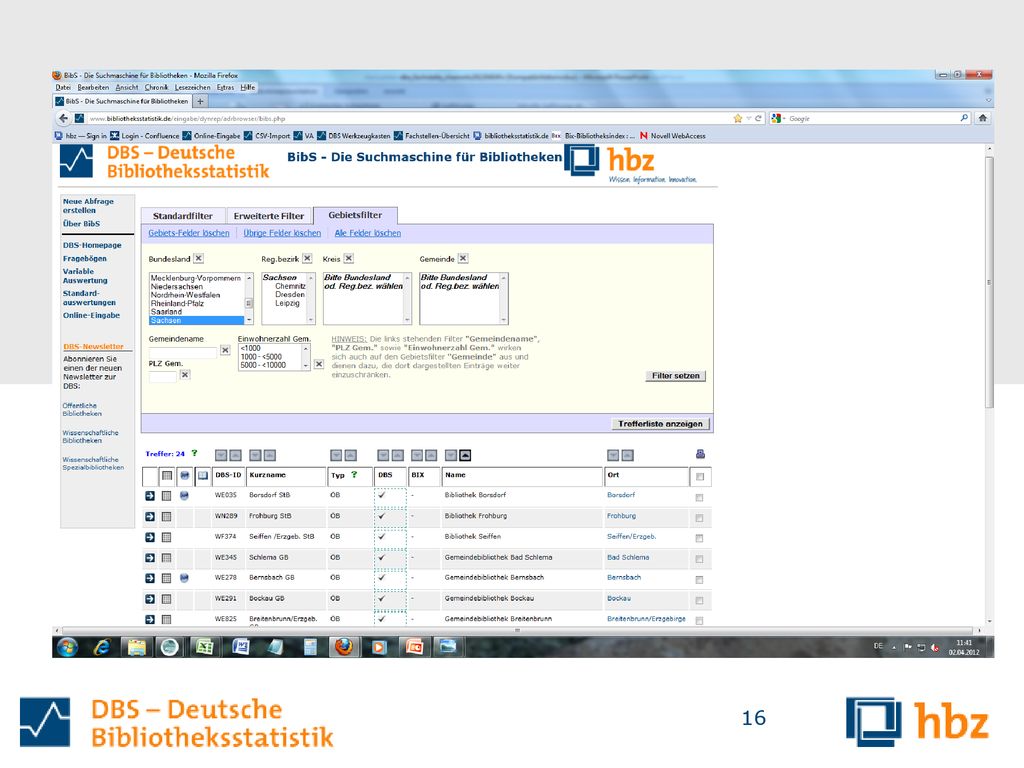1024x768 pixels.
Task: Switch to the Standardfilter tab
Action: pos(183,216)
